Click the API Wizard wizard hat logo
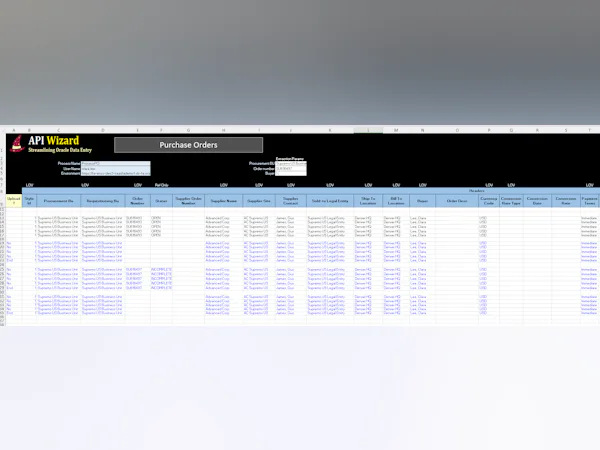Viewport: 600px width, 450px height. click(x=17, y=143)
